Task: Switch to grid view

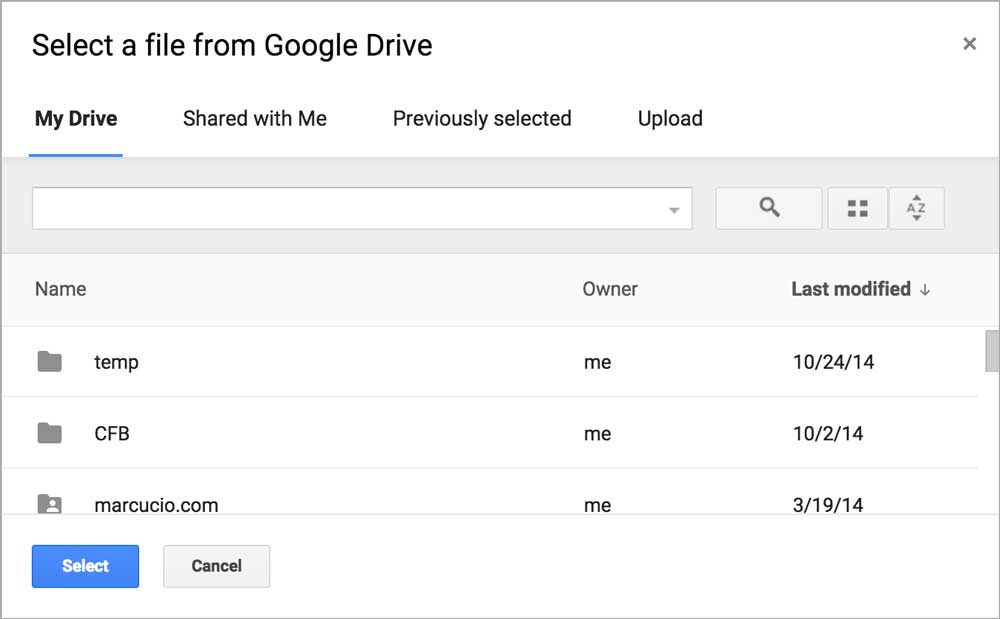Action: click(857, 208)
